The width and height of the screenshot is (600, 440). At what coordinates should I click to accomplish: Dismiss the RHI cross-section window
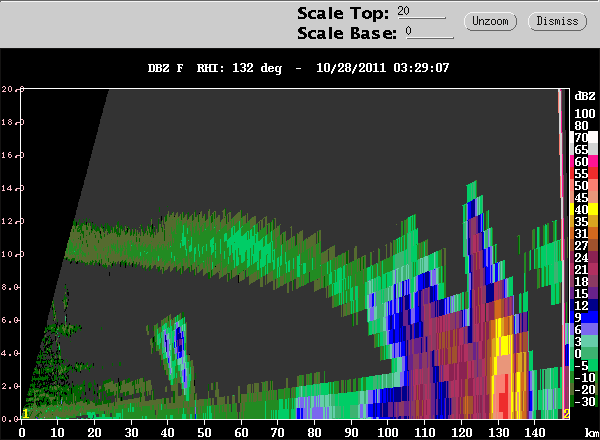point(557,21)
